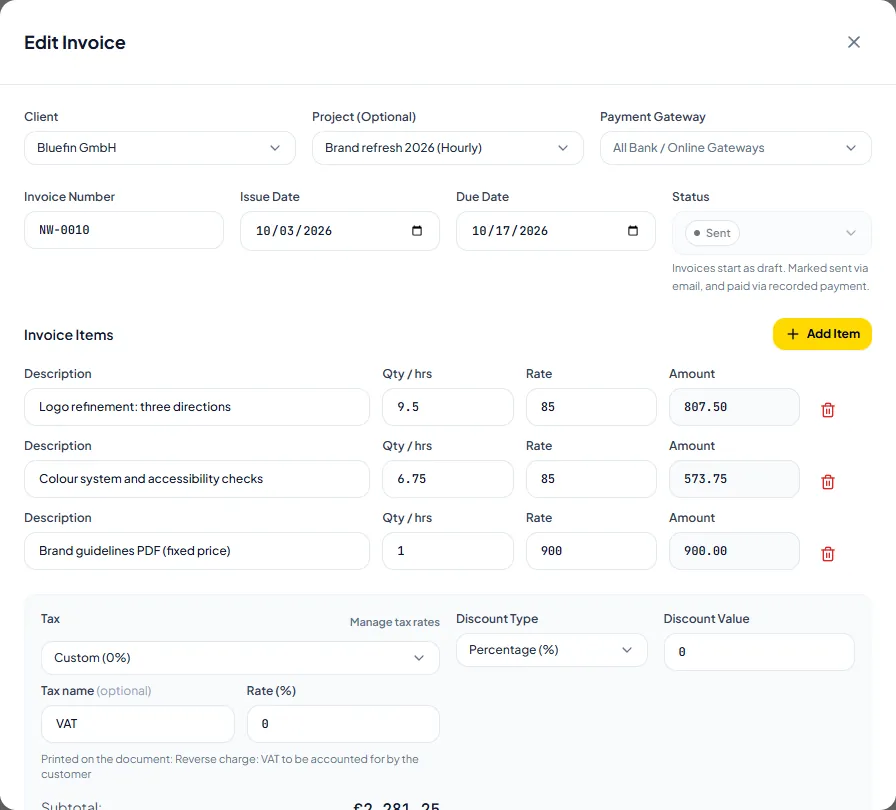
Task: Open the Status dropdown showing Sent
Action: point(771,233)
